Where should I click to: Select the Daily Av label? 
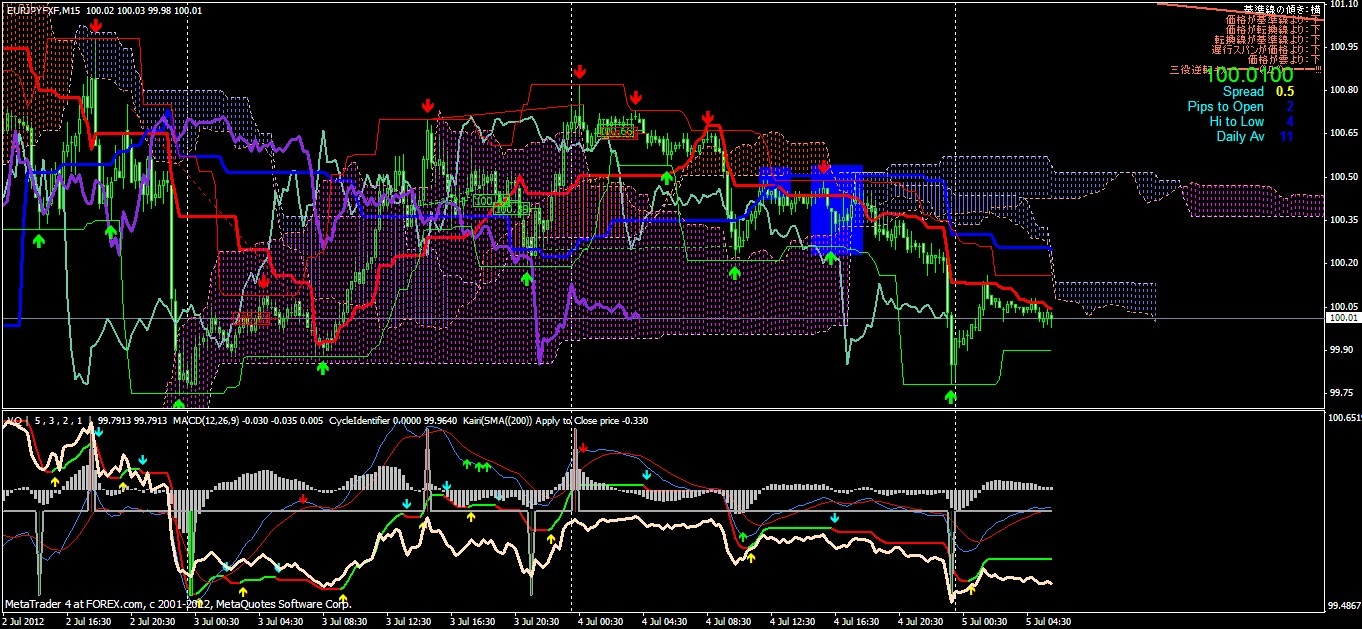coord(1240,137)
